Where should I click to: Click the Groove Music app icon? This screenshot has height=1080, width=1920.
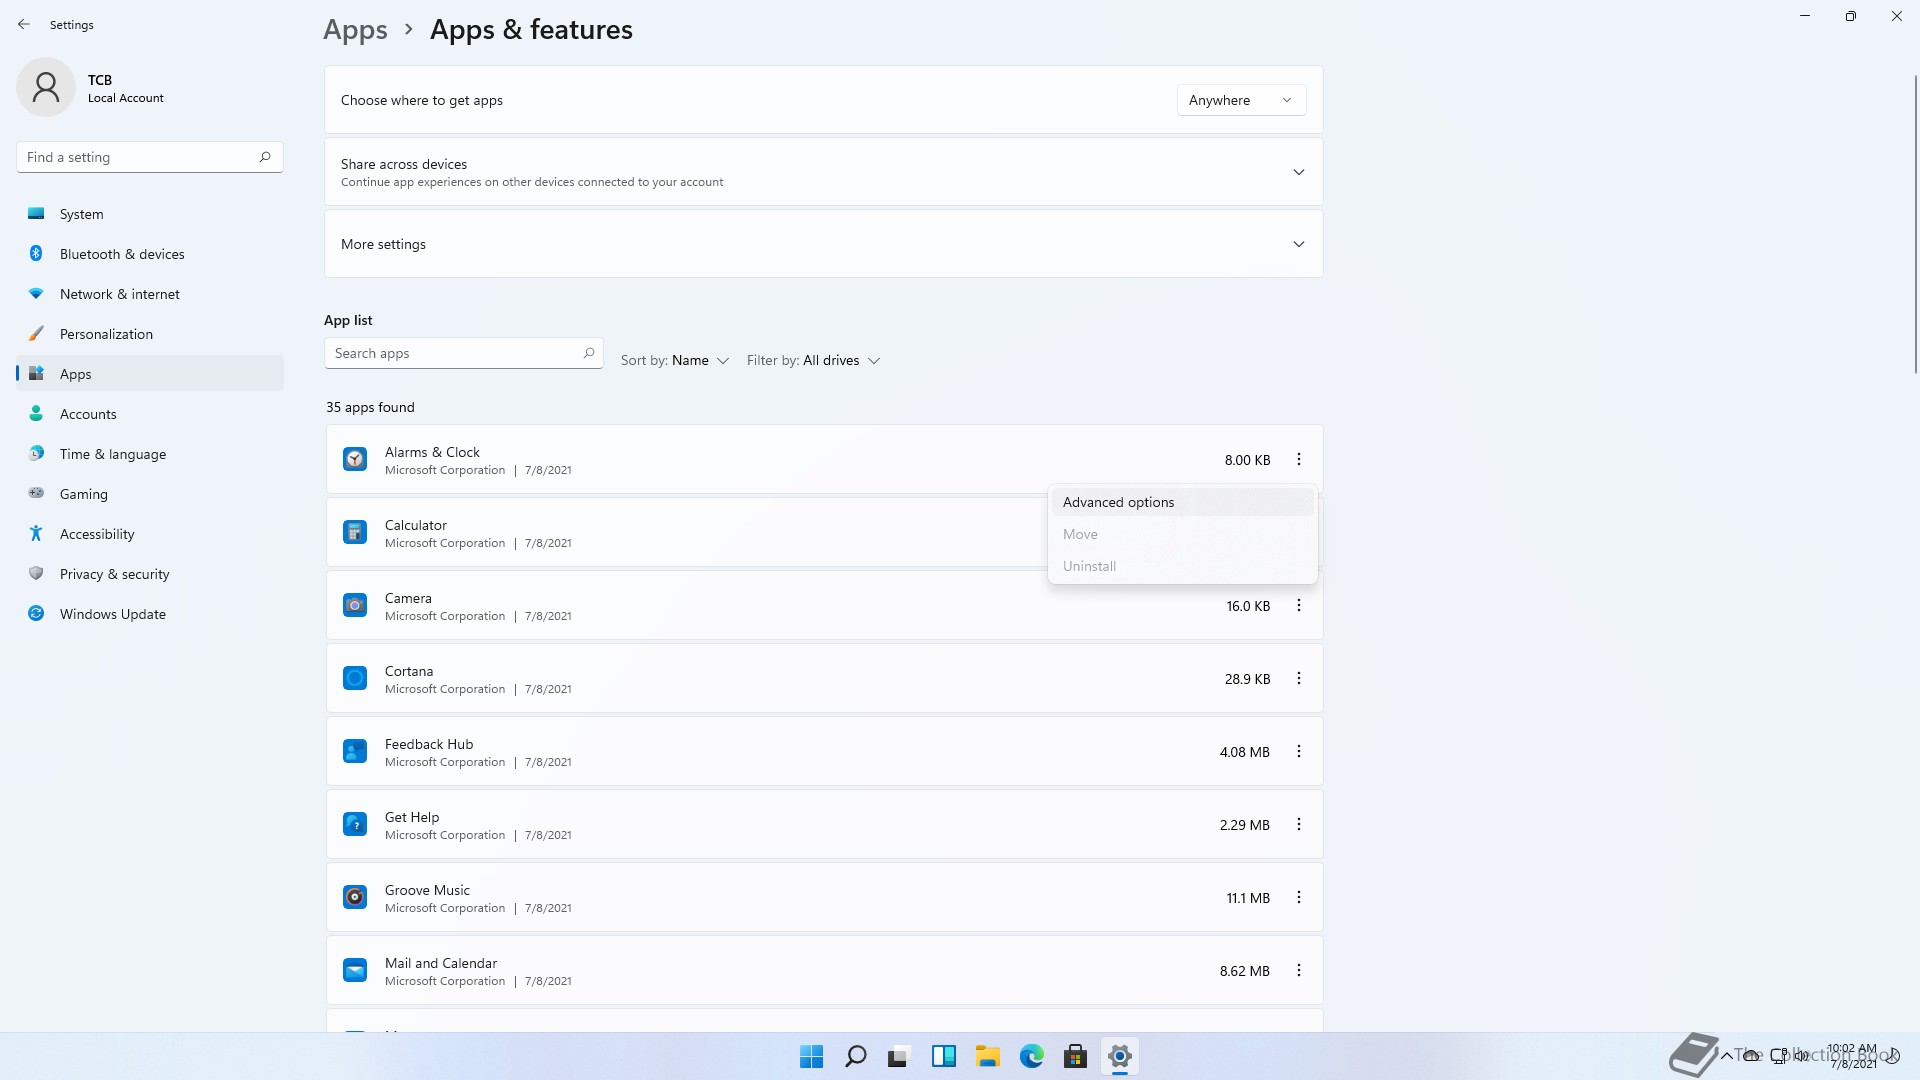point(355,897)
